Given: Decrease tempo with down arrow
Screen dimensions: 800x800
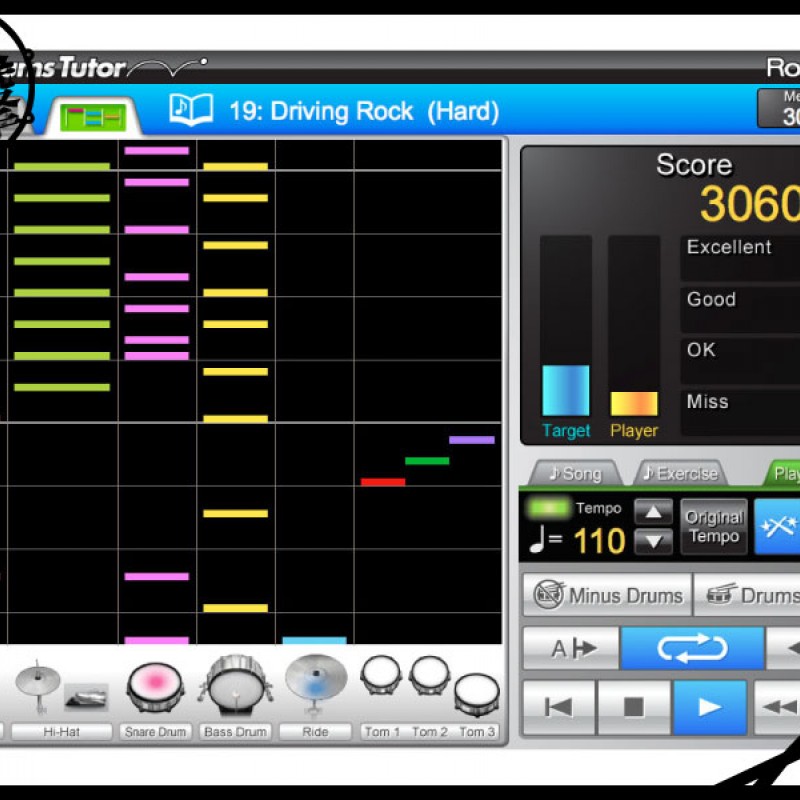Looking at the screenshot, I should click(x=653, y=541).
